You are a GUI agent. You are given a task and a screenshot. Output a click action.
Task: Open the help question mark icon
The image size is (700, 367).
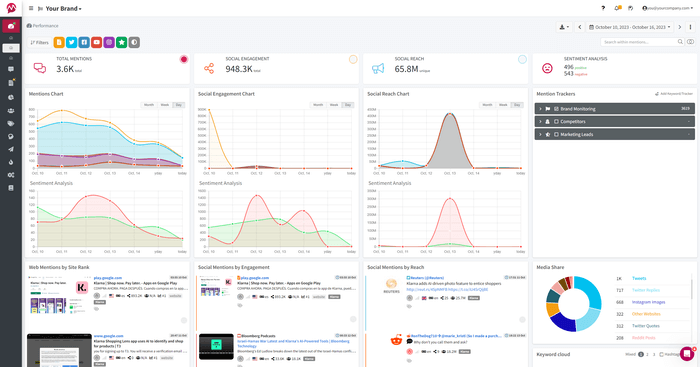coord(603,8)
